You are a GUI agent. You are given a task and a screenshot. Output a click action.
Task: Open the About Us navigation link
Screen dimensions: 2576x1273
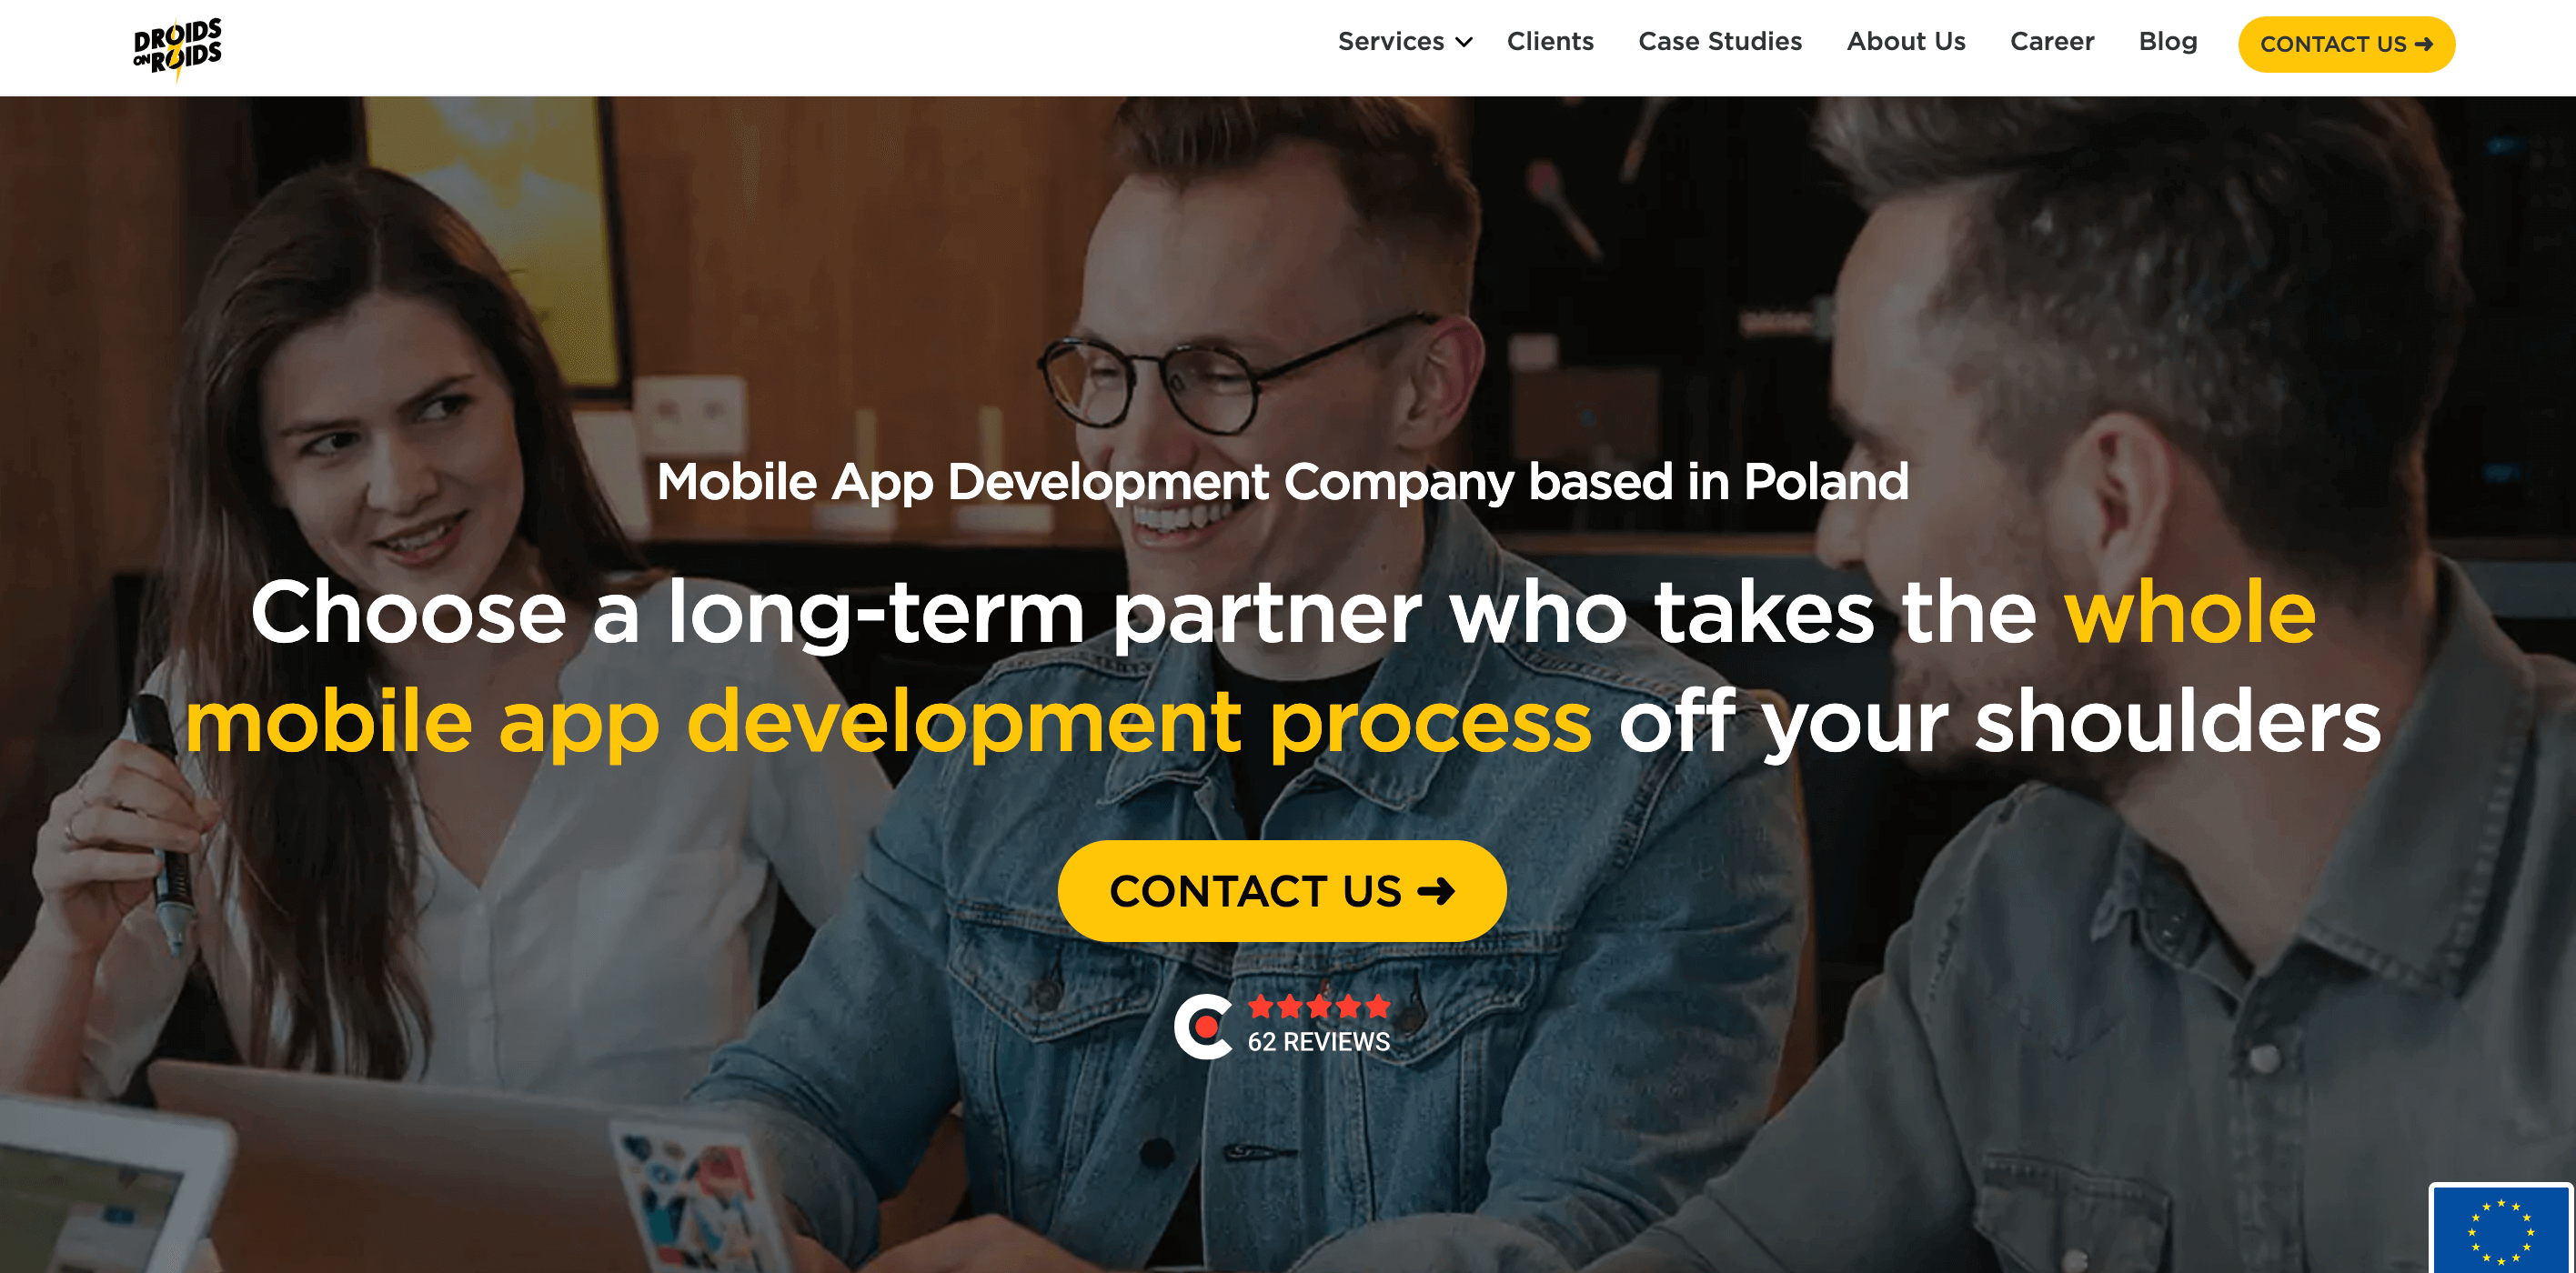coord(1906,41)
